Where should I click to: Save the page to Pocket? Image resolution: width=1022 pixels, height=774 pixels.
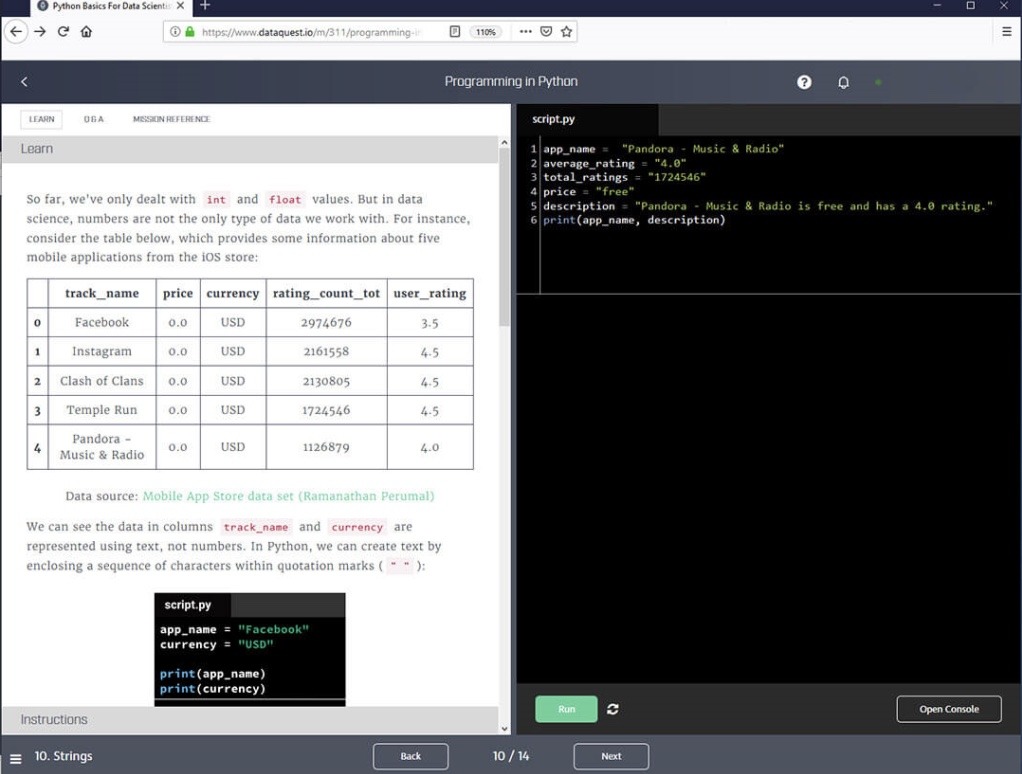click(546, 31)
